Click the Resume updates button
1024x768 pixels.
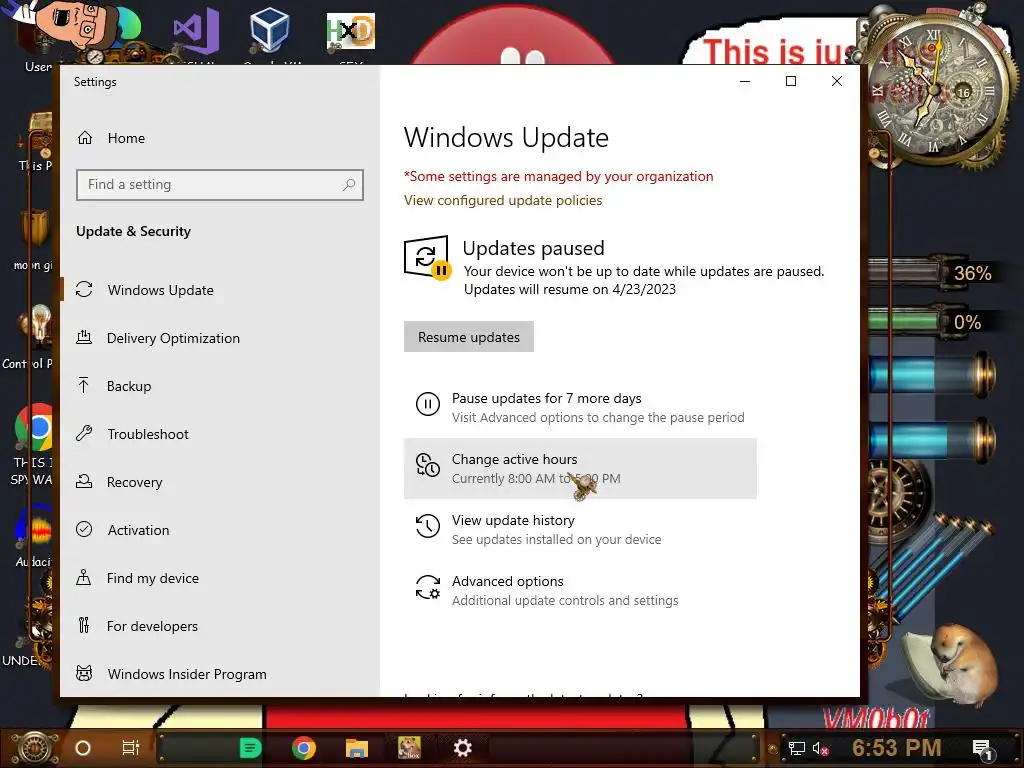pyautogui.click(x=469, y=337)
